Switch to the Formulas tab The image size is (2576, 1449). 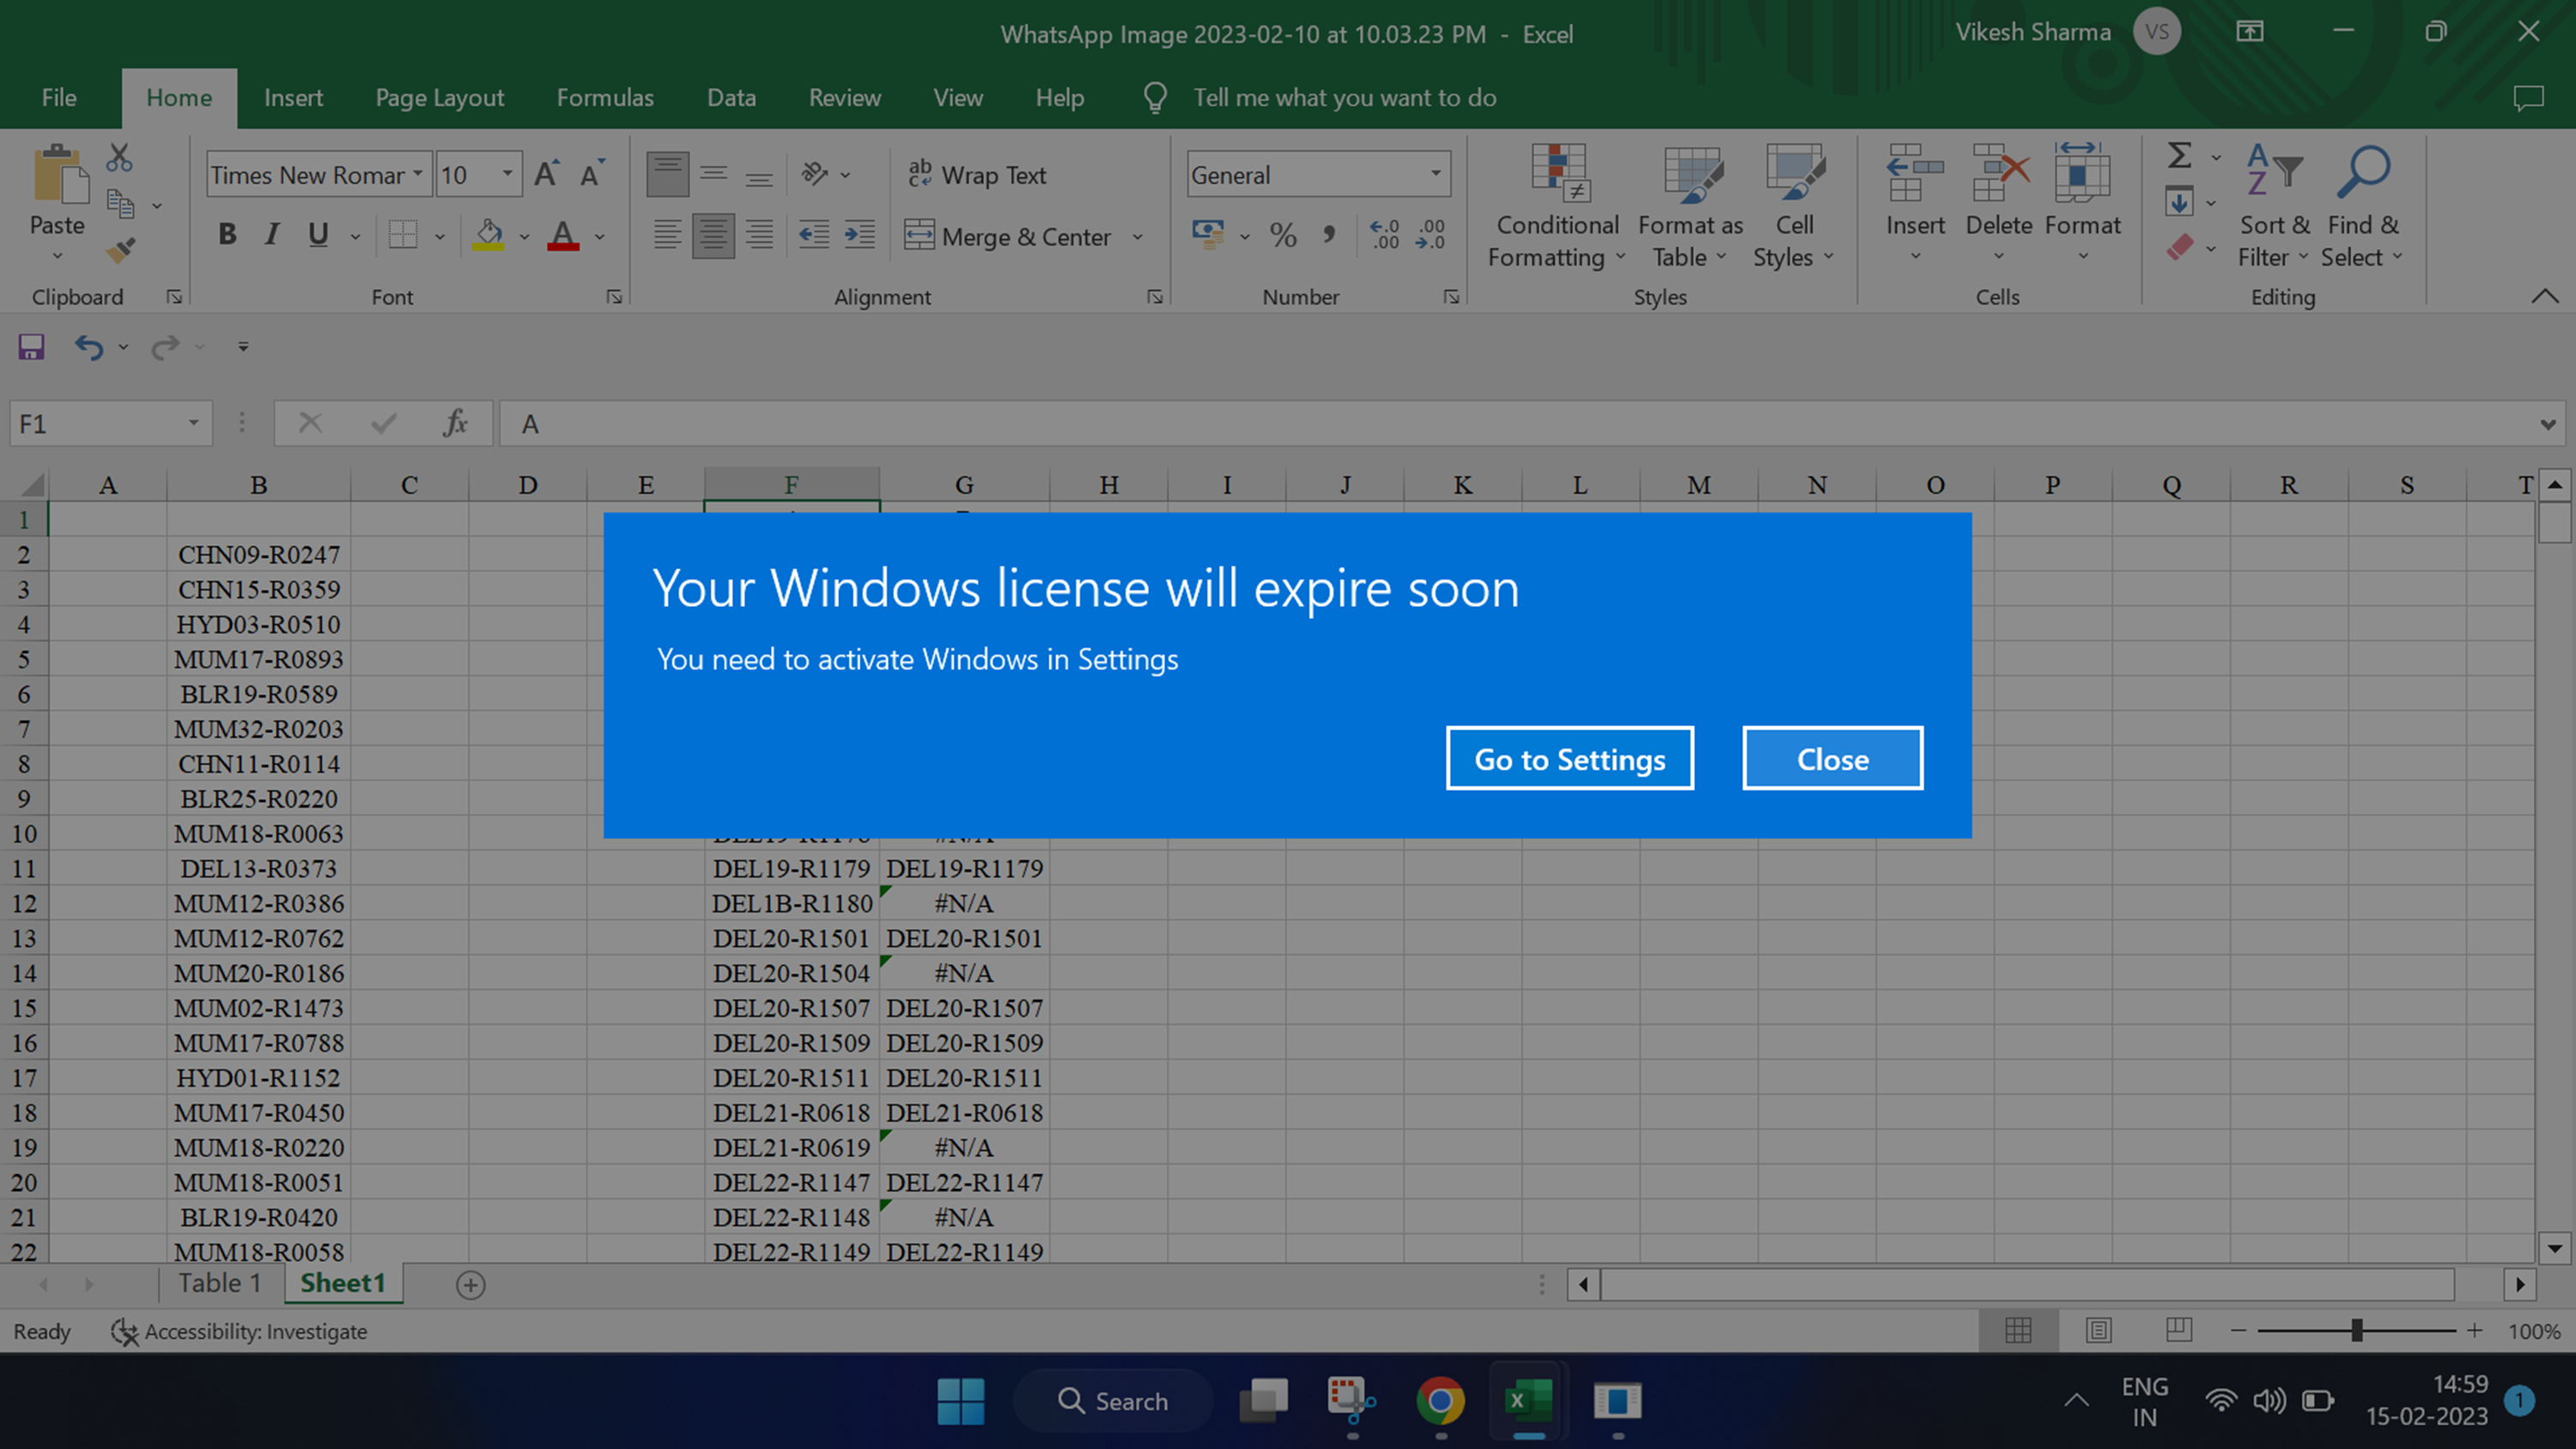click(x=605, y=97)
